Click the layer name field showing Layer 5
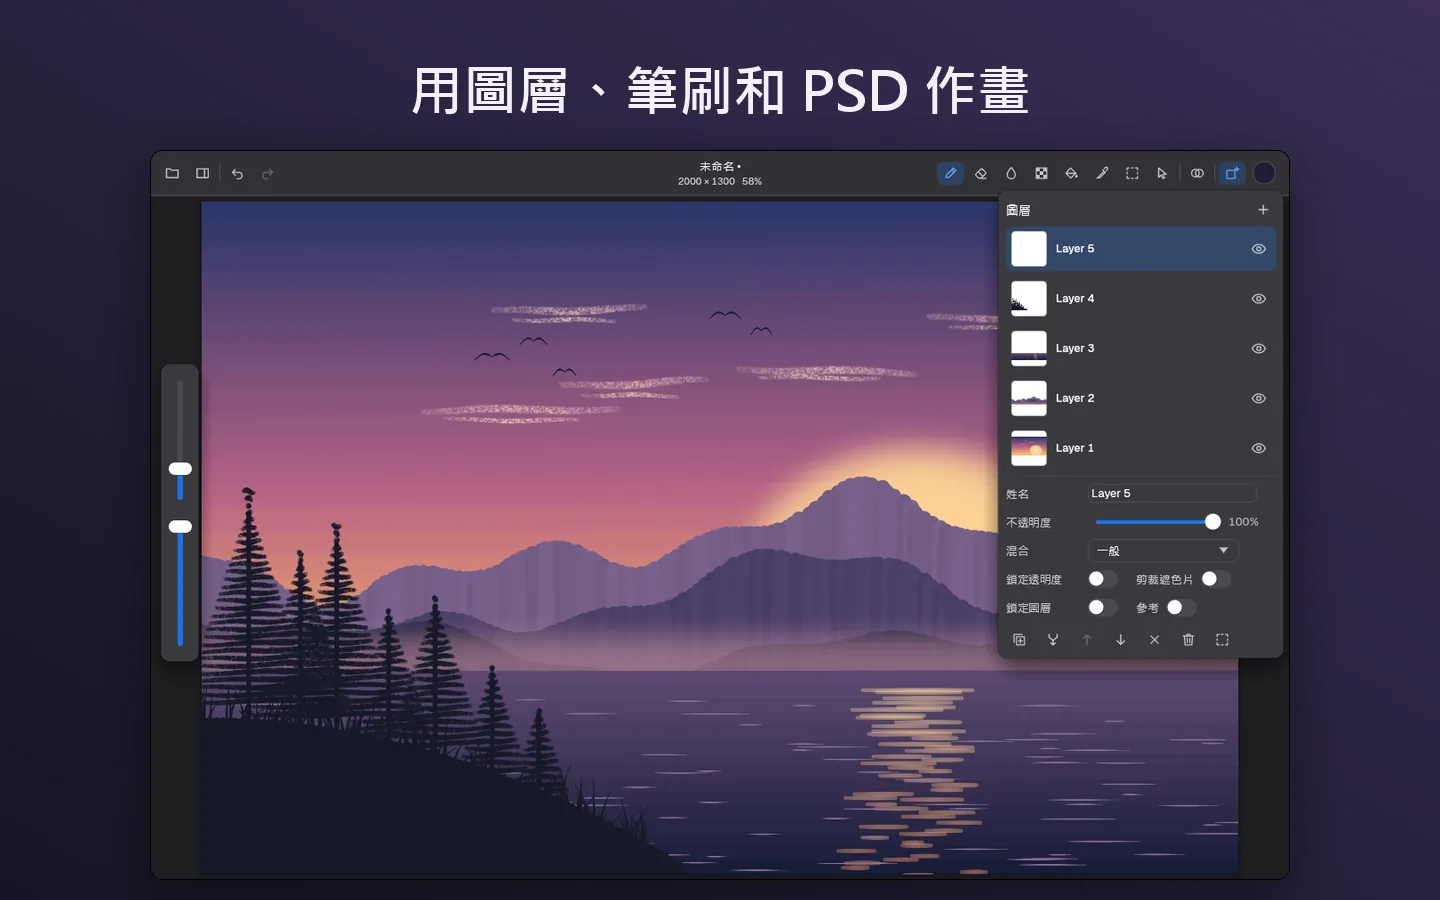Image resolution: width=1440 pixels, height=900 pixels. point(1172,493)
